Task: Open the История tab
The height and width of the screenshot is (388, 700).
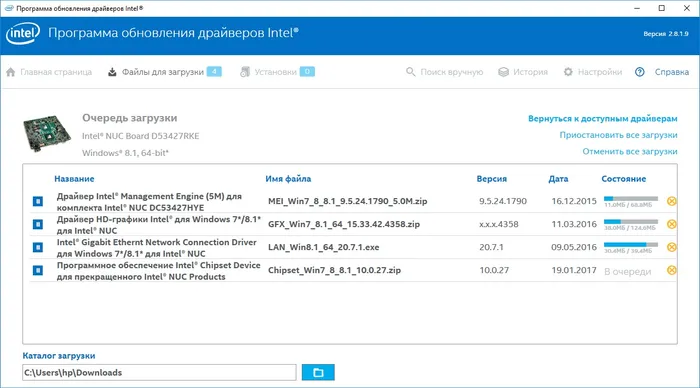Action: tap(523, 72)
